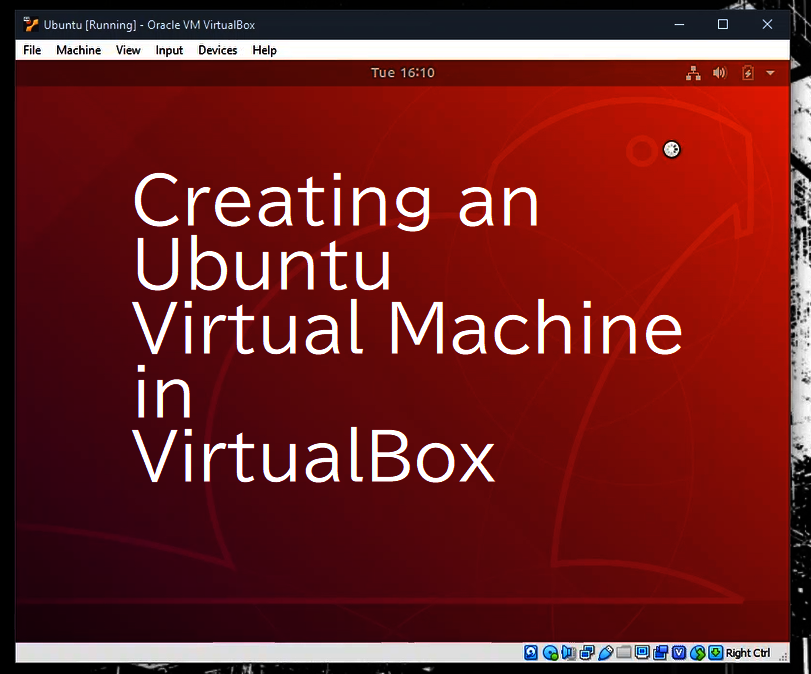Open the USB devices status icon
811x674 pixels.
click(605, 652)
